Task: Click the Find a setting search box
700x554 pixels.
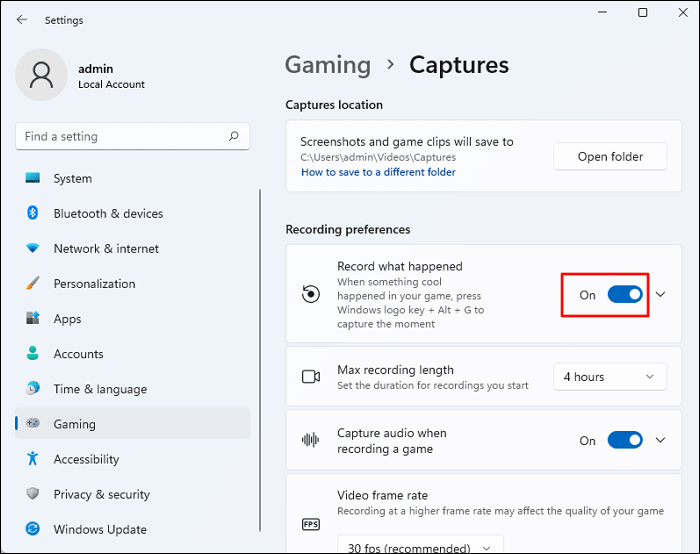Action: coord(120,137)
